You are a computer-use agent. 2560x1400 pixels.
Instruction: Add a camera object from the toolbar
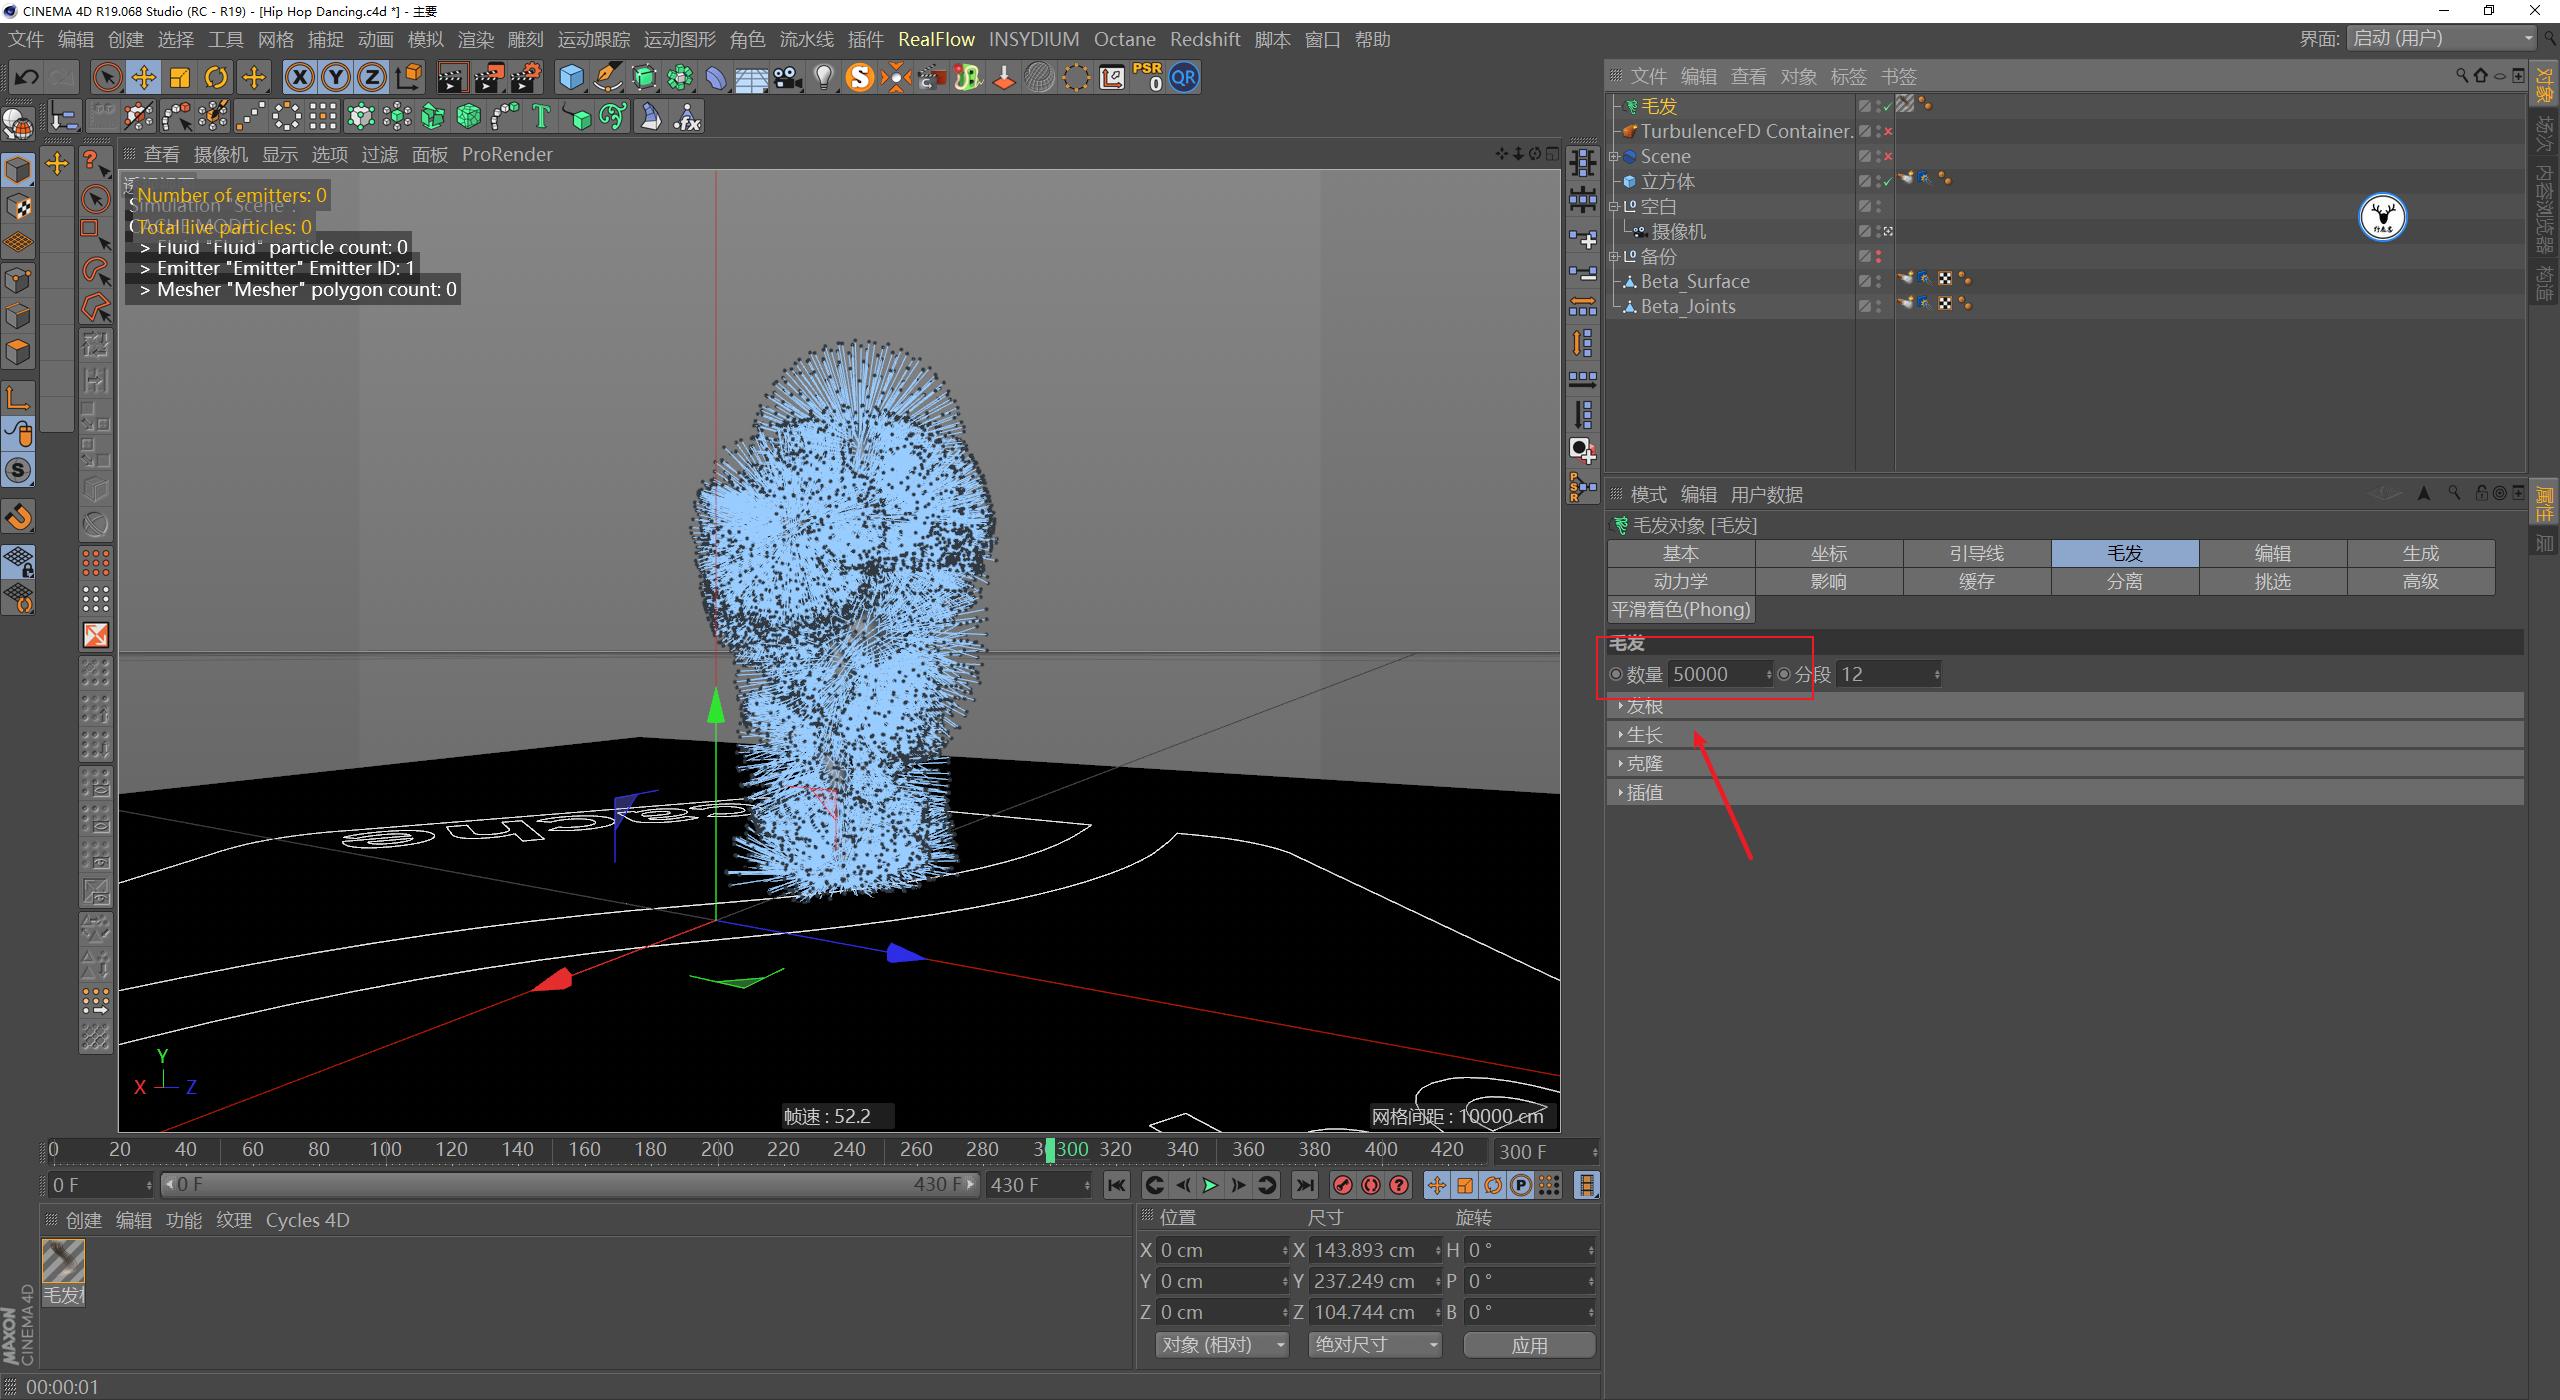click(787, 77)
